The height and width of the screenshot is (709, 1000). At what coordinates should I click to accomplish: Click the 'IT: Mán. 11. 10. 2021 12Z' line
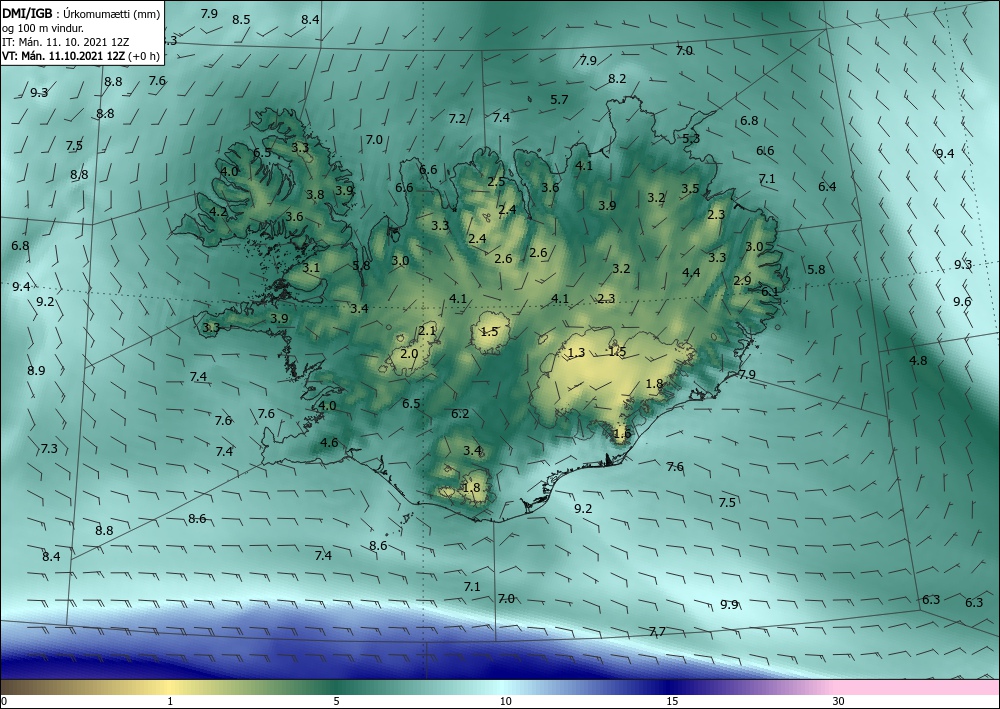point(66,42)
